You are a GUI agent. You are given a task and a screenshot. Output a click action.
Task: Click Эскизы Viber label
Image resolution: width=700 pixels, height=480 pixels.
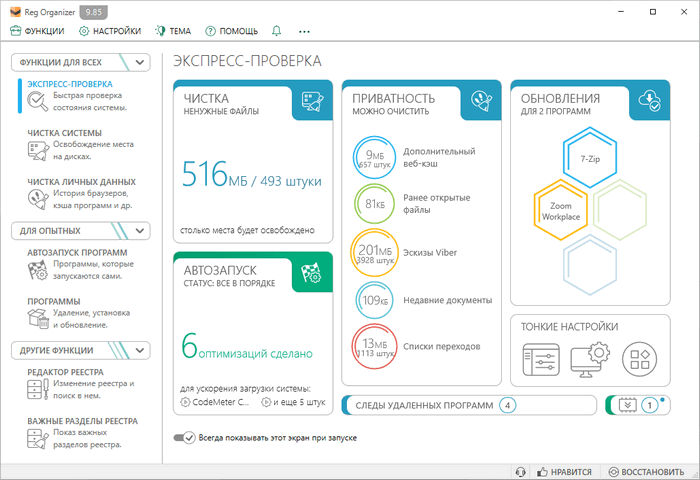point(430,253)
